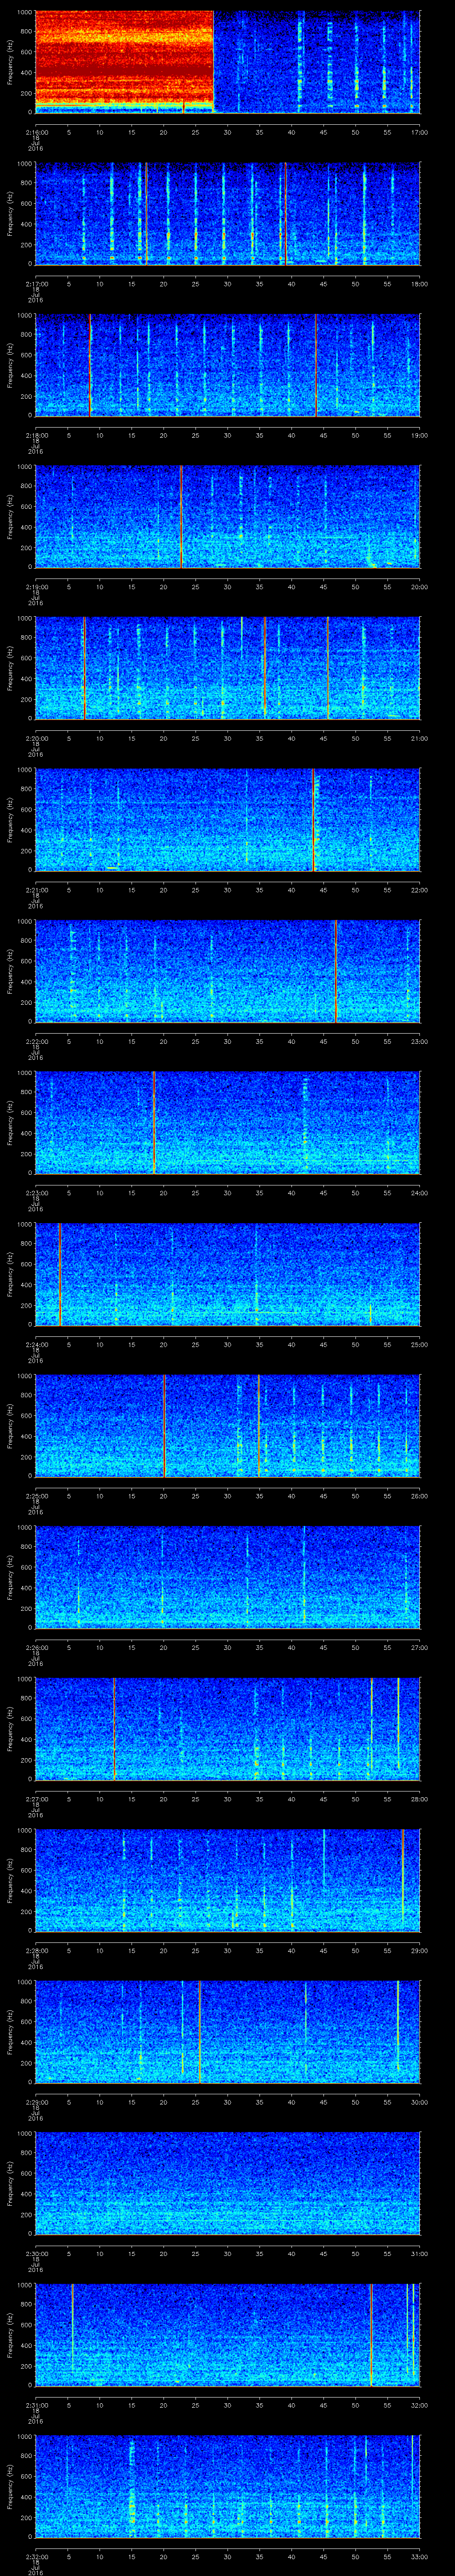
Task: Click the 18:00 end time label
Action: pyautogui.click(x=419, y=284)
